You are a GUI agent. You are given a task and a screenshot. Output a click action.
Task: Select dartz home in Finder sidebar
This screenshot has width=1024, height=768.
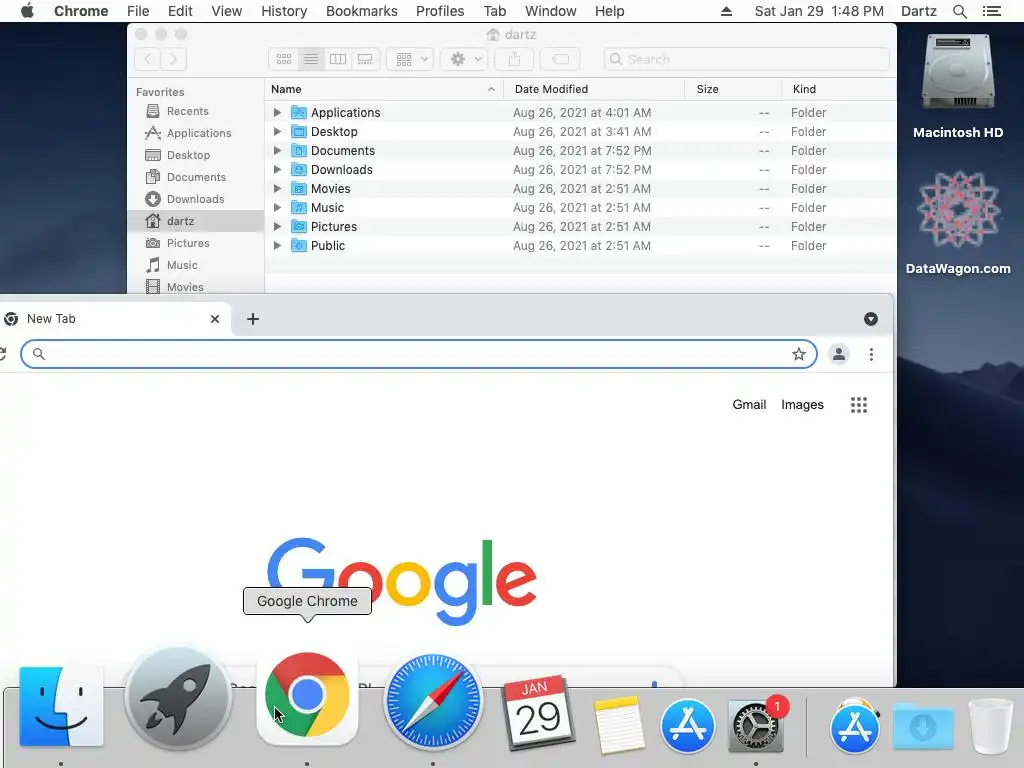[195, 221]
